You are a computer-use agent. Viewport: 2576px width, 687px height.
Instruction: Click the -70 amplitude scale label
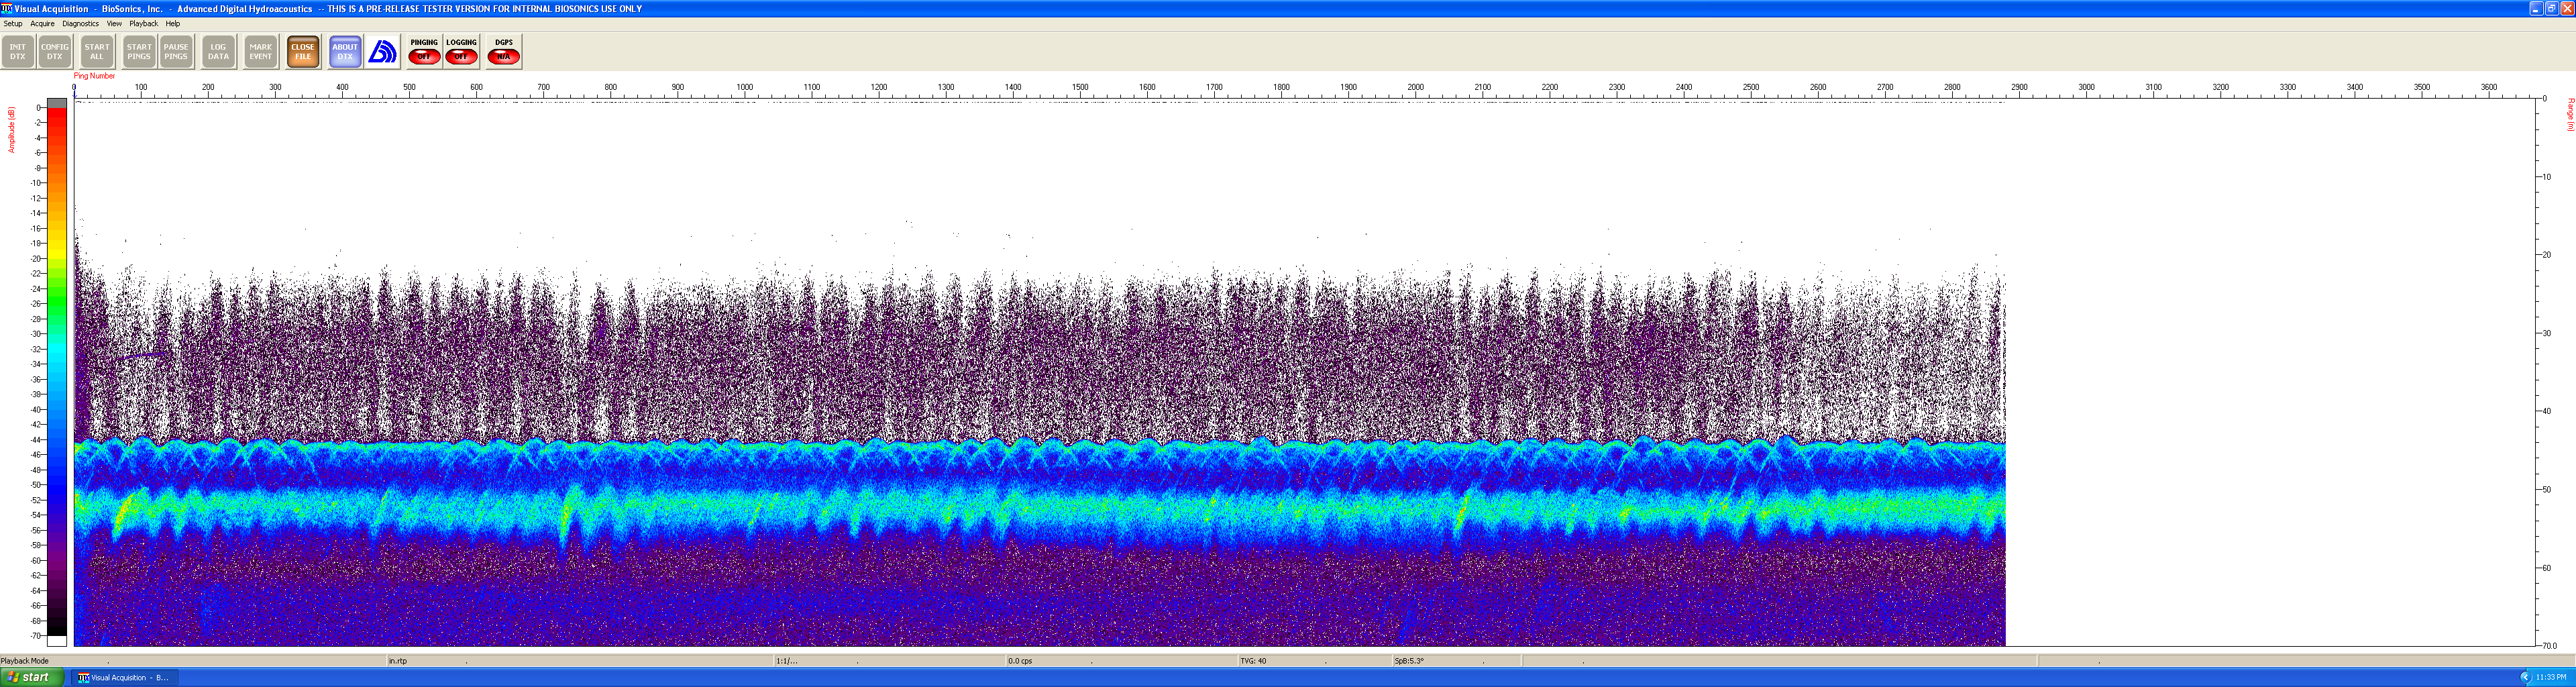coord(36,636)
